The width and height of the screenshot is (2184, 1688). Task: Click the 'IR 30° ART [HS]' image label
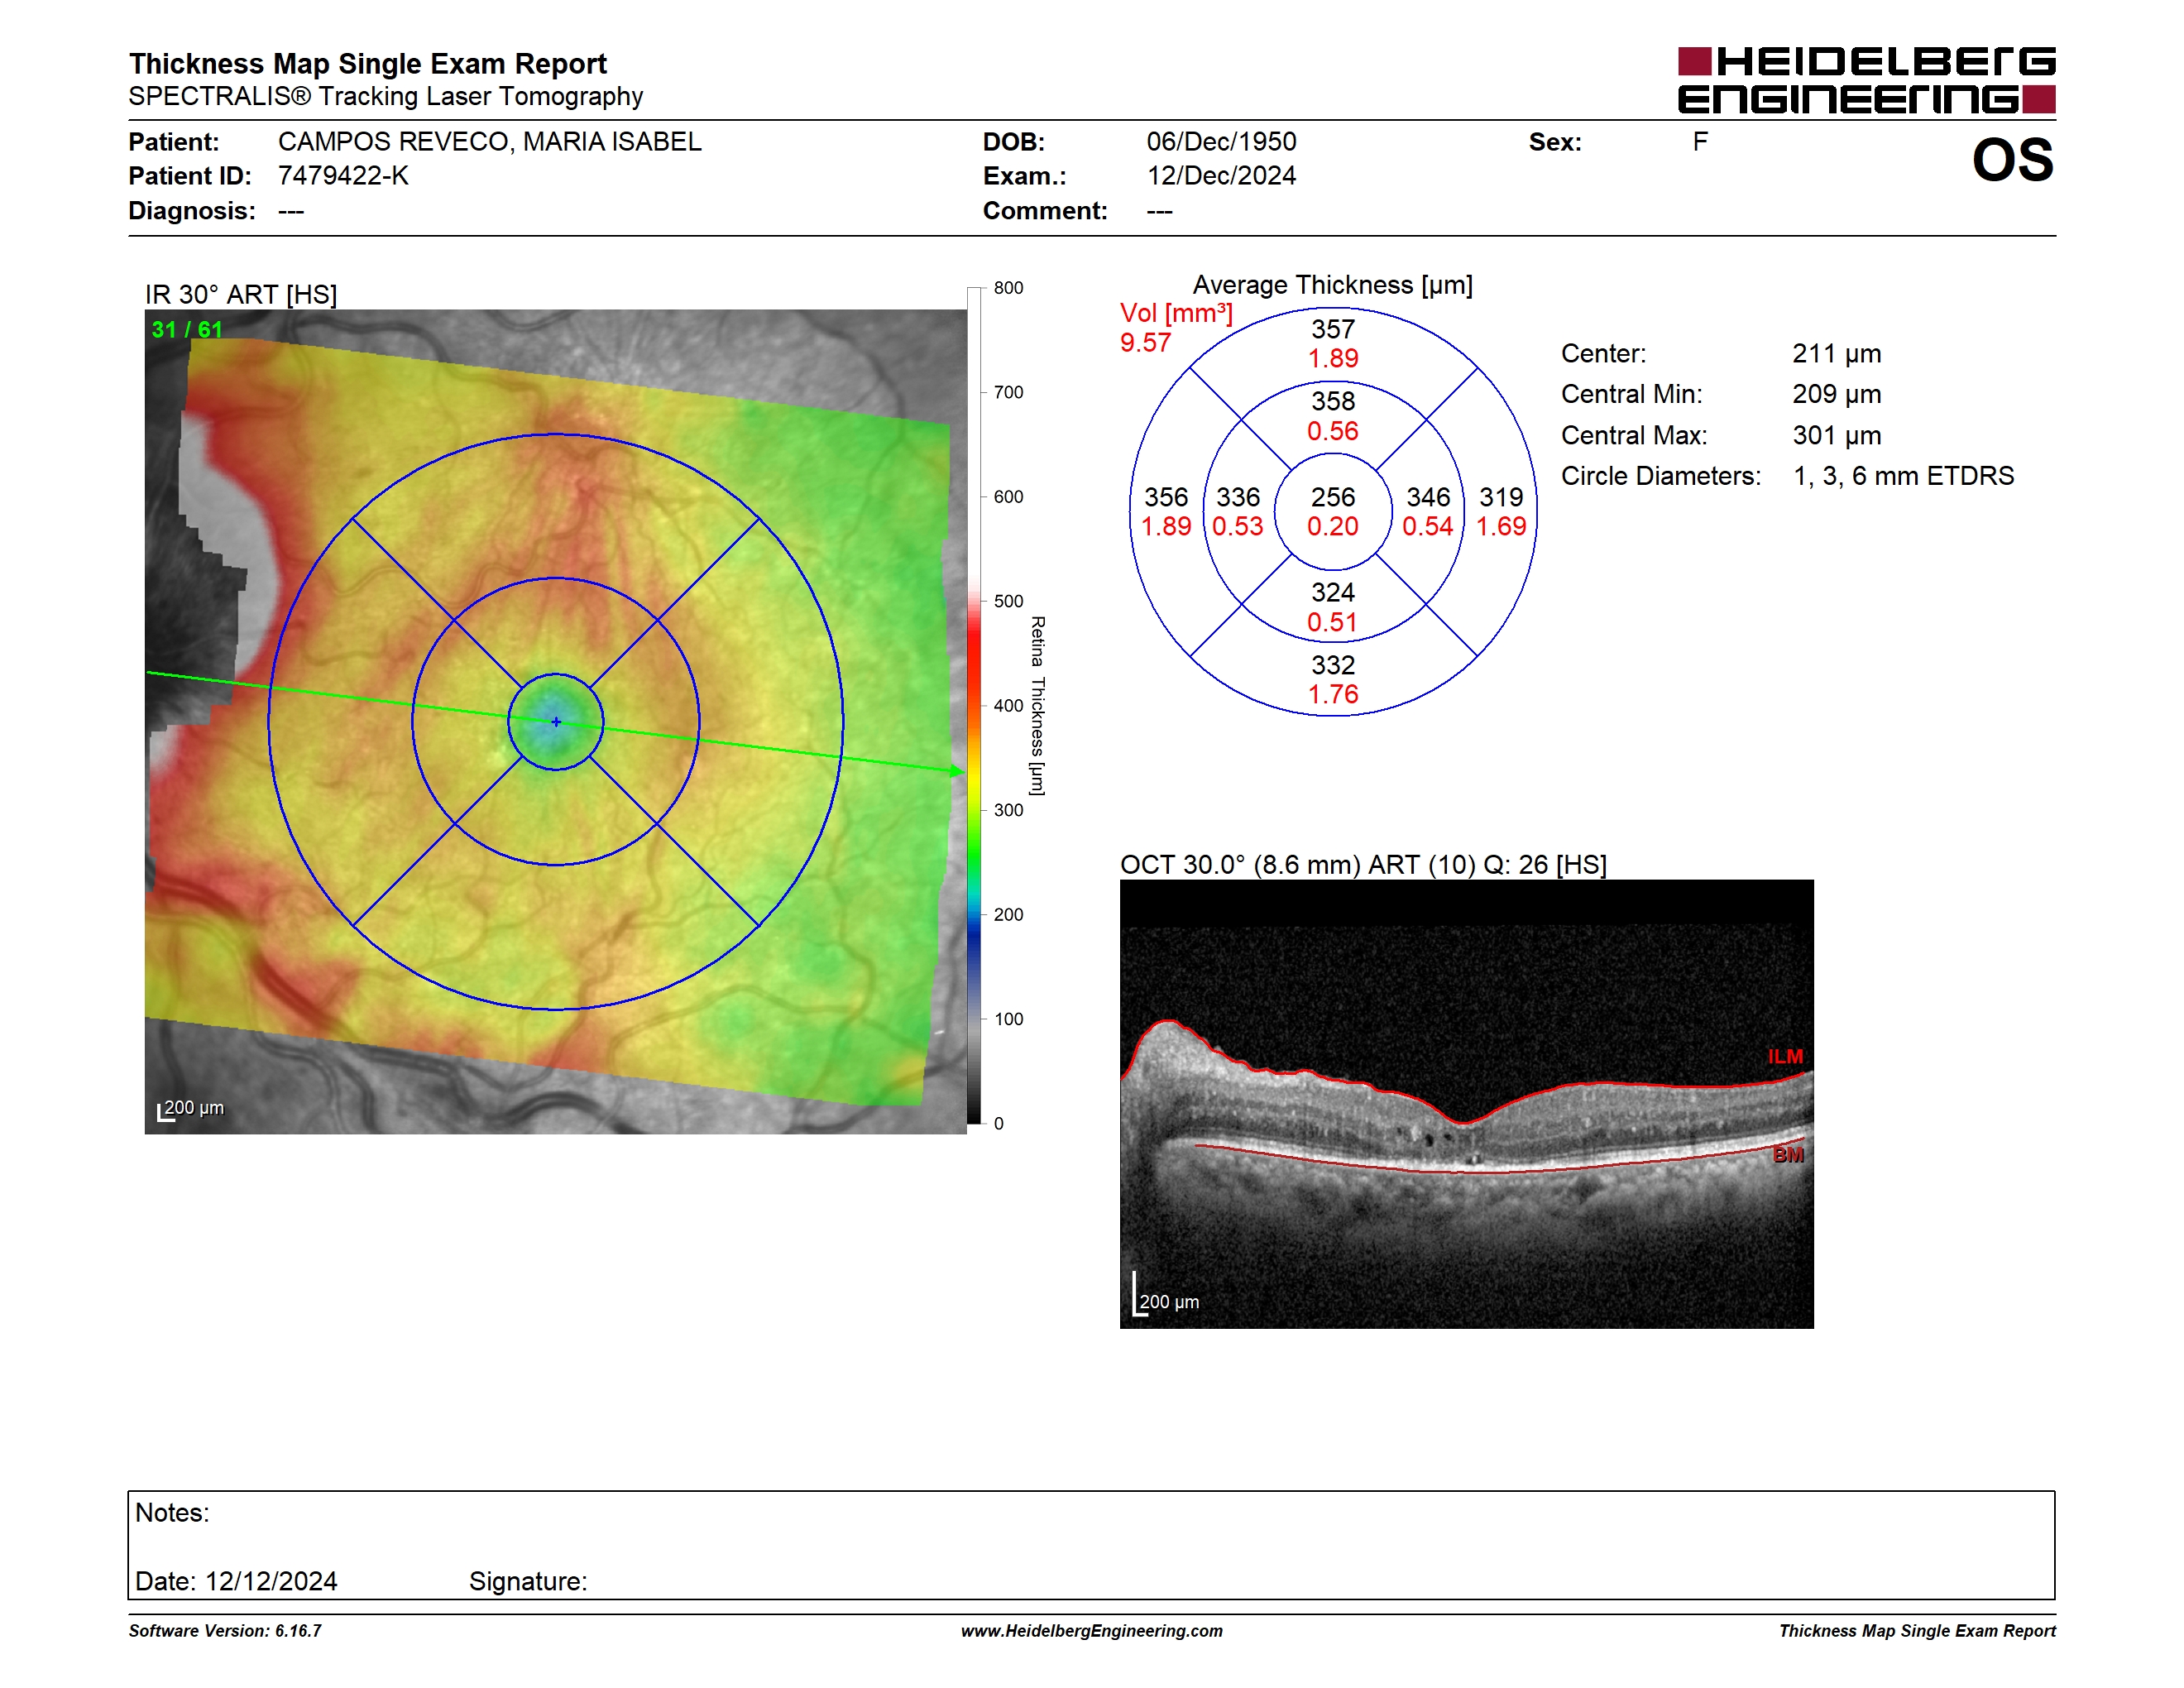(241, 295)
